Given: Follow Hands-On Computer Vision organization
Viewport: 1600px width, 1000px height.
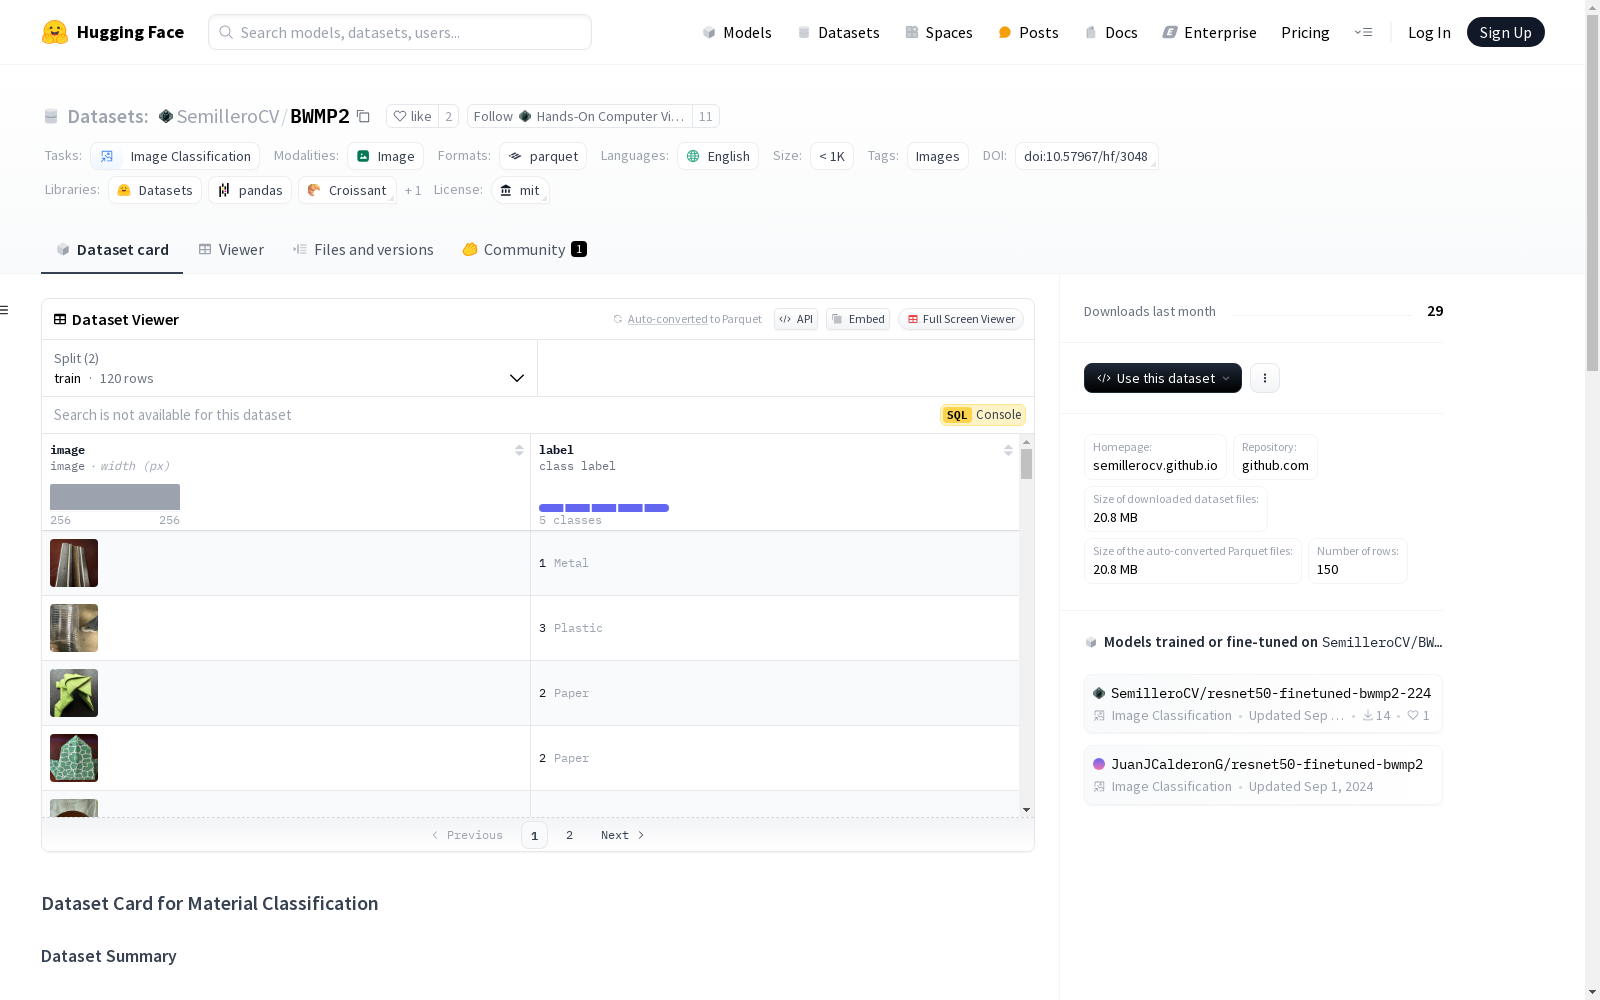Looking at the screenshot, I should pos(580,117).
